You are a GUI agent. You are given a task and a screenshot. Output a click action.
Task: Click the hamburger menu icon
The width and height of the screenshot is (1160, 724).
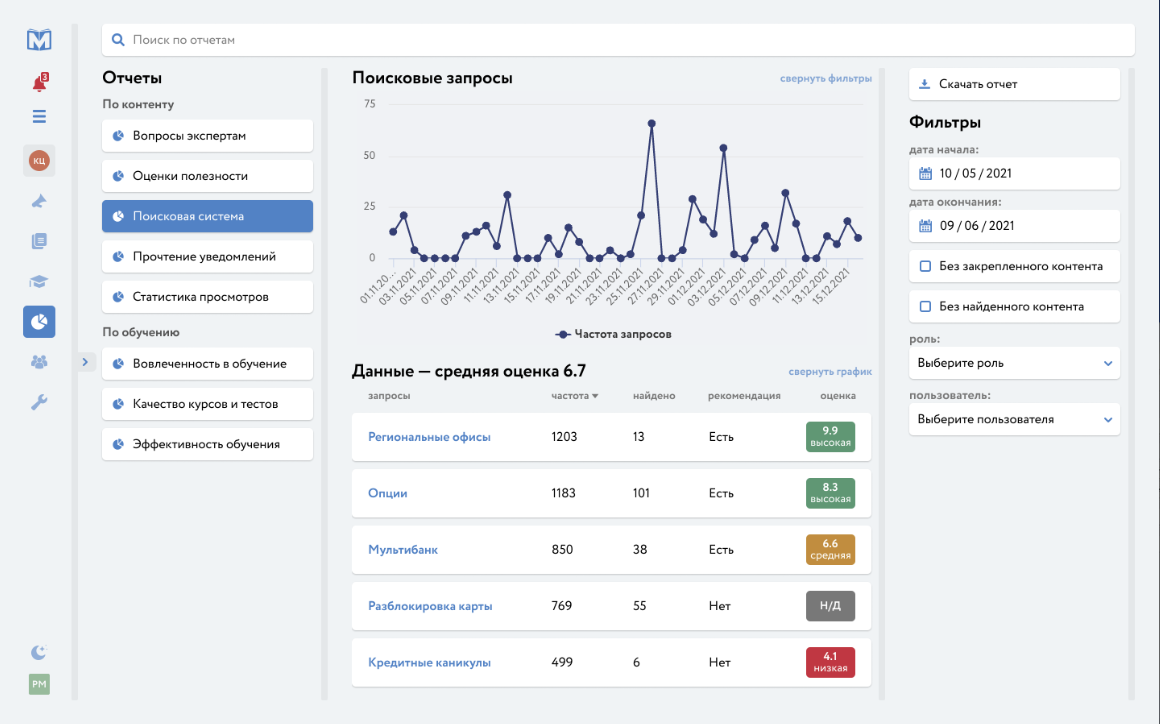point(39,116)
